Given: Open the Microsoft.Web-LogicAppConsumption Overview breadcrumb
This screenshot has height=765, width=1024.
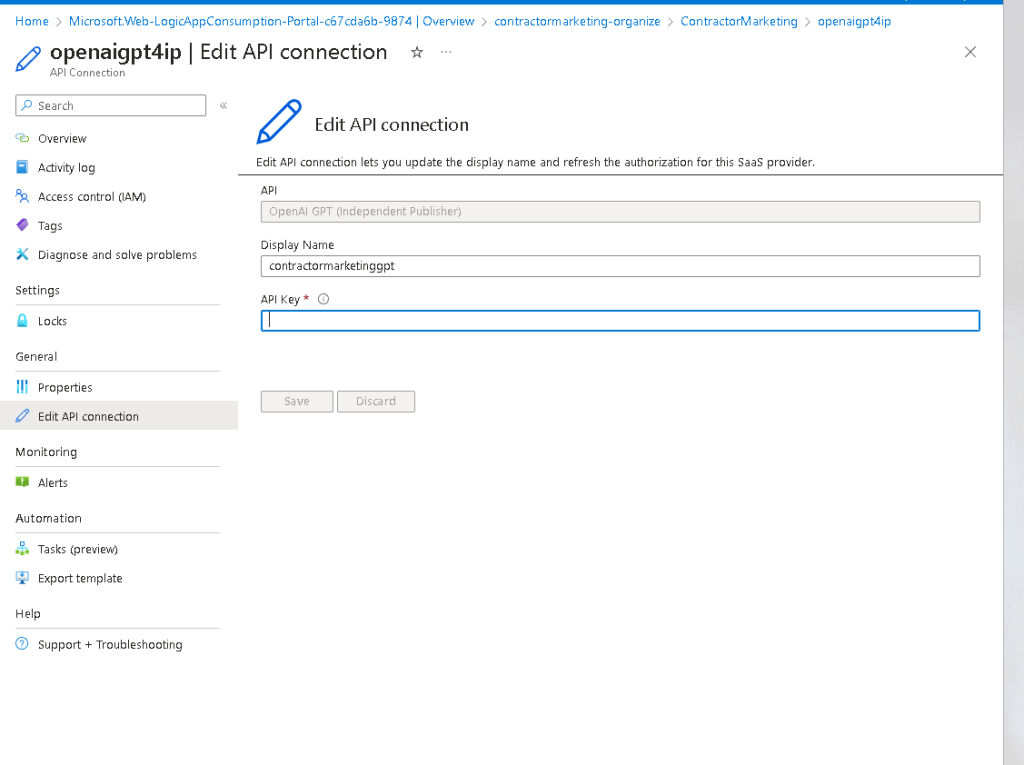Looking at the screenshot, I should [x=272, y=22].
